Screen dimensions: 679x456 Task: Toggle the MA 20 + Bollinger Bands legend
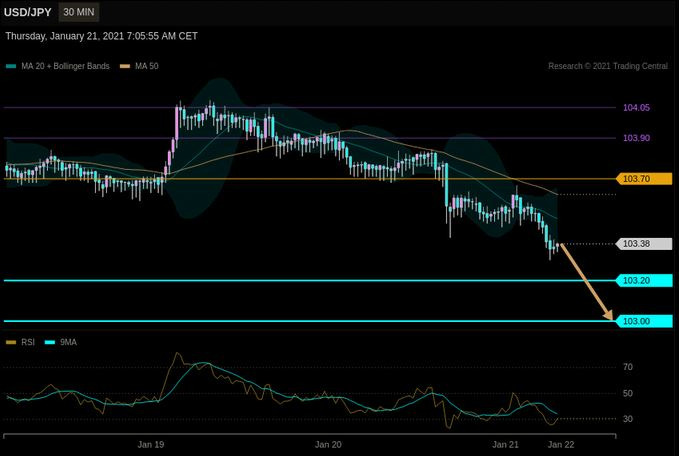(58, 66)
